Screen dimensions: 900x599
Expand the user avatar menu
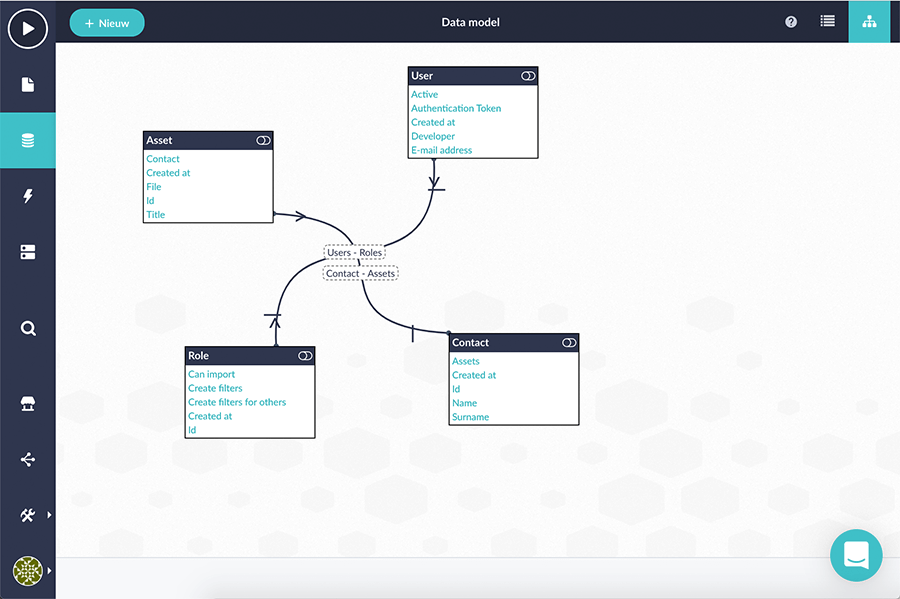point(48,571)
